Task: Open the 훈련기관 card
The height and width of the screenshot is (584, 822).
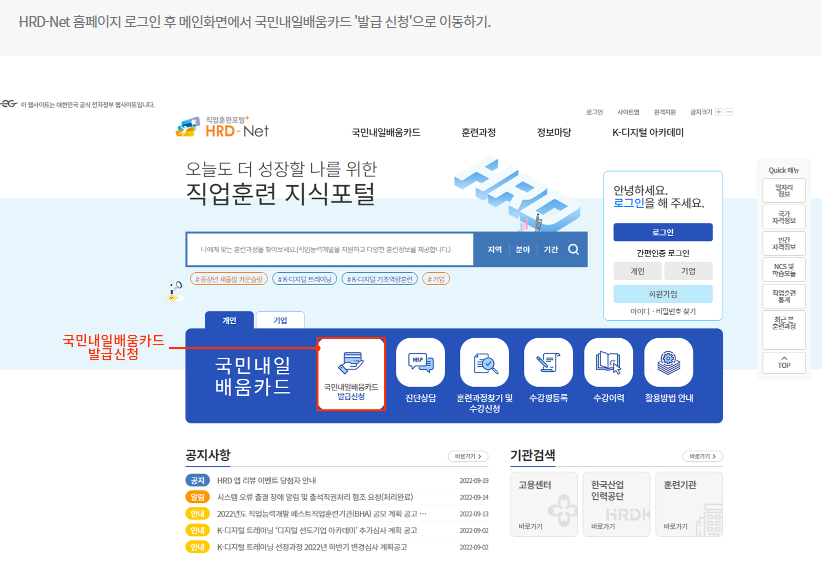Action: (689, 504)
